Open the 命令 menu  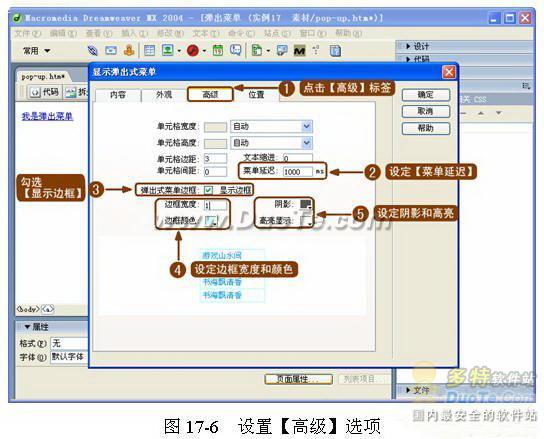241,34
